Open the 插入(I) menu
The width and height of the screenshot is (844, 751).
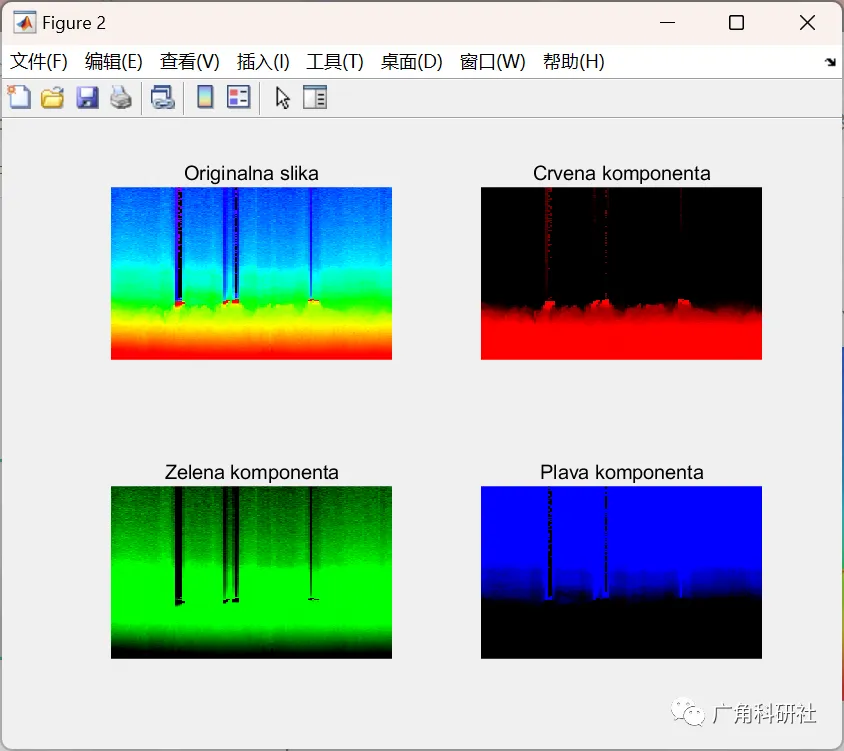click(x=262, y=61)
